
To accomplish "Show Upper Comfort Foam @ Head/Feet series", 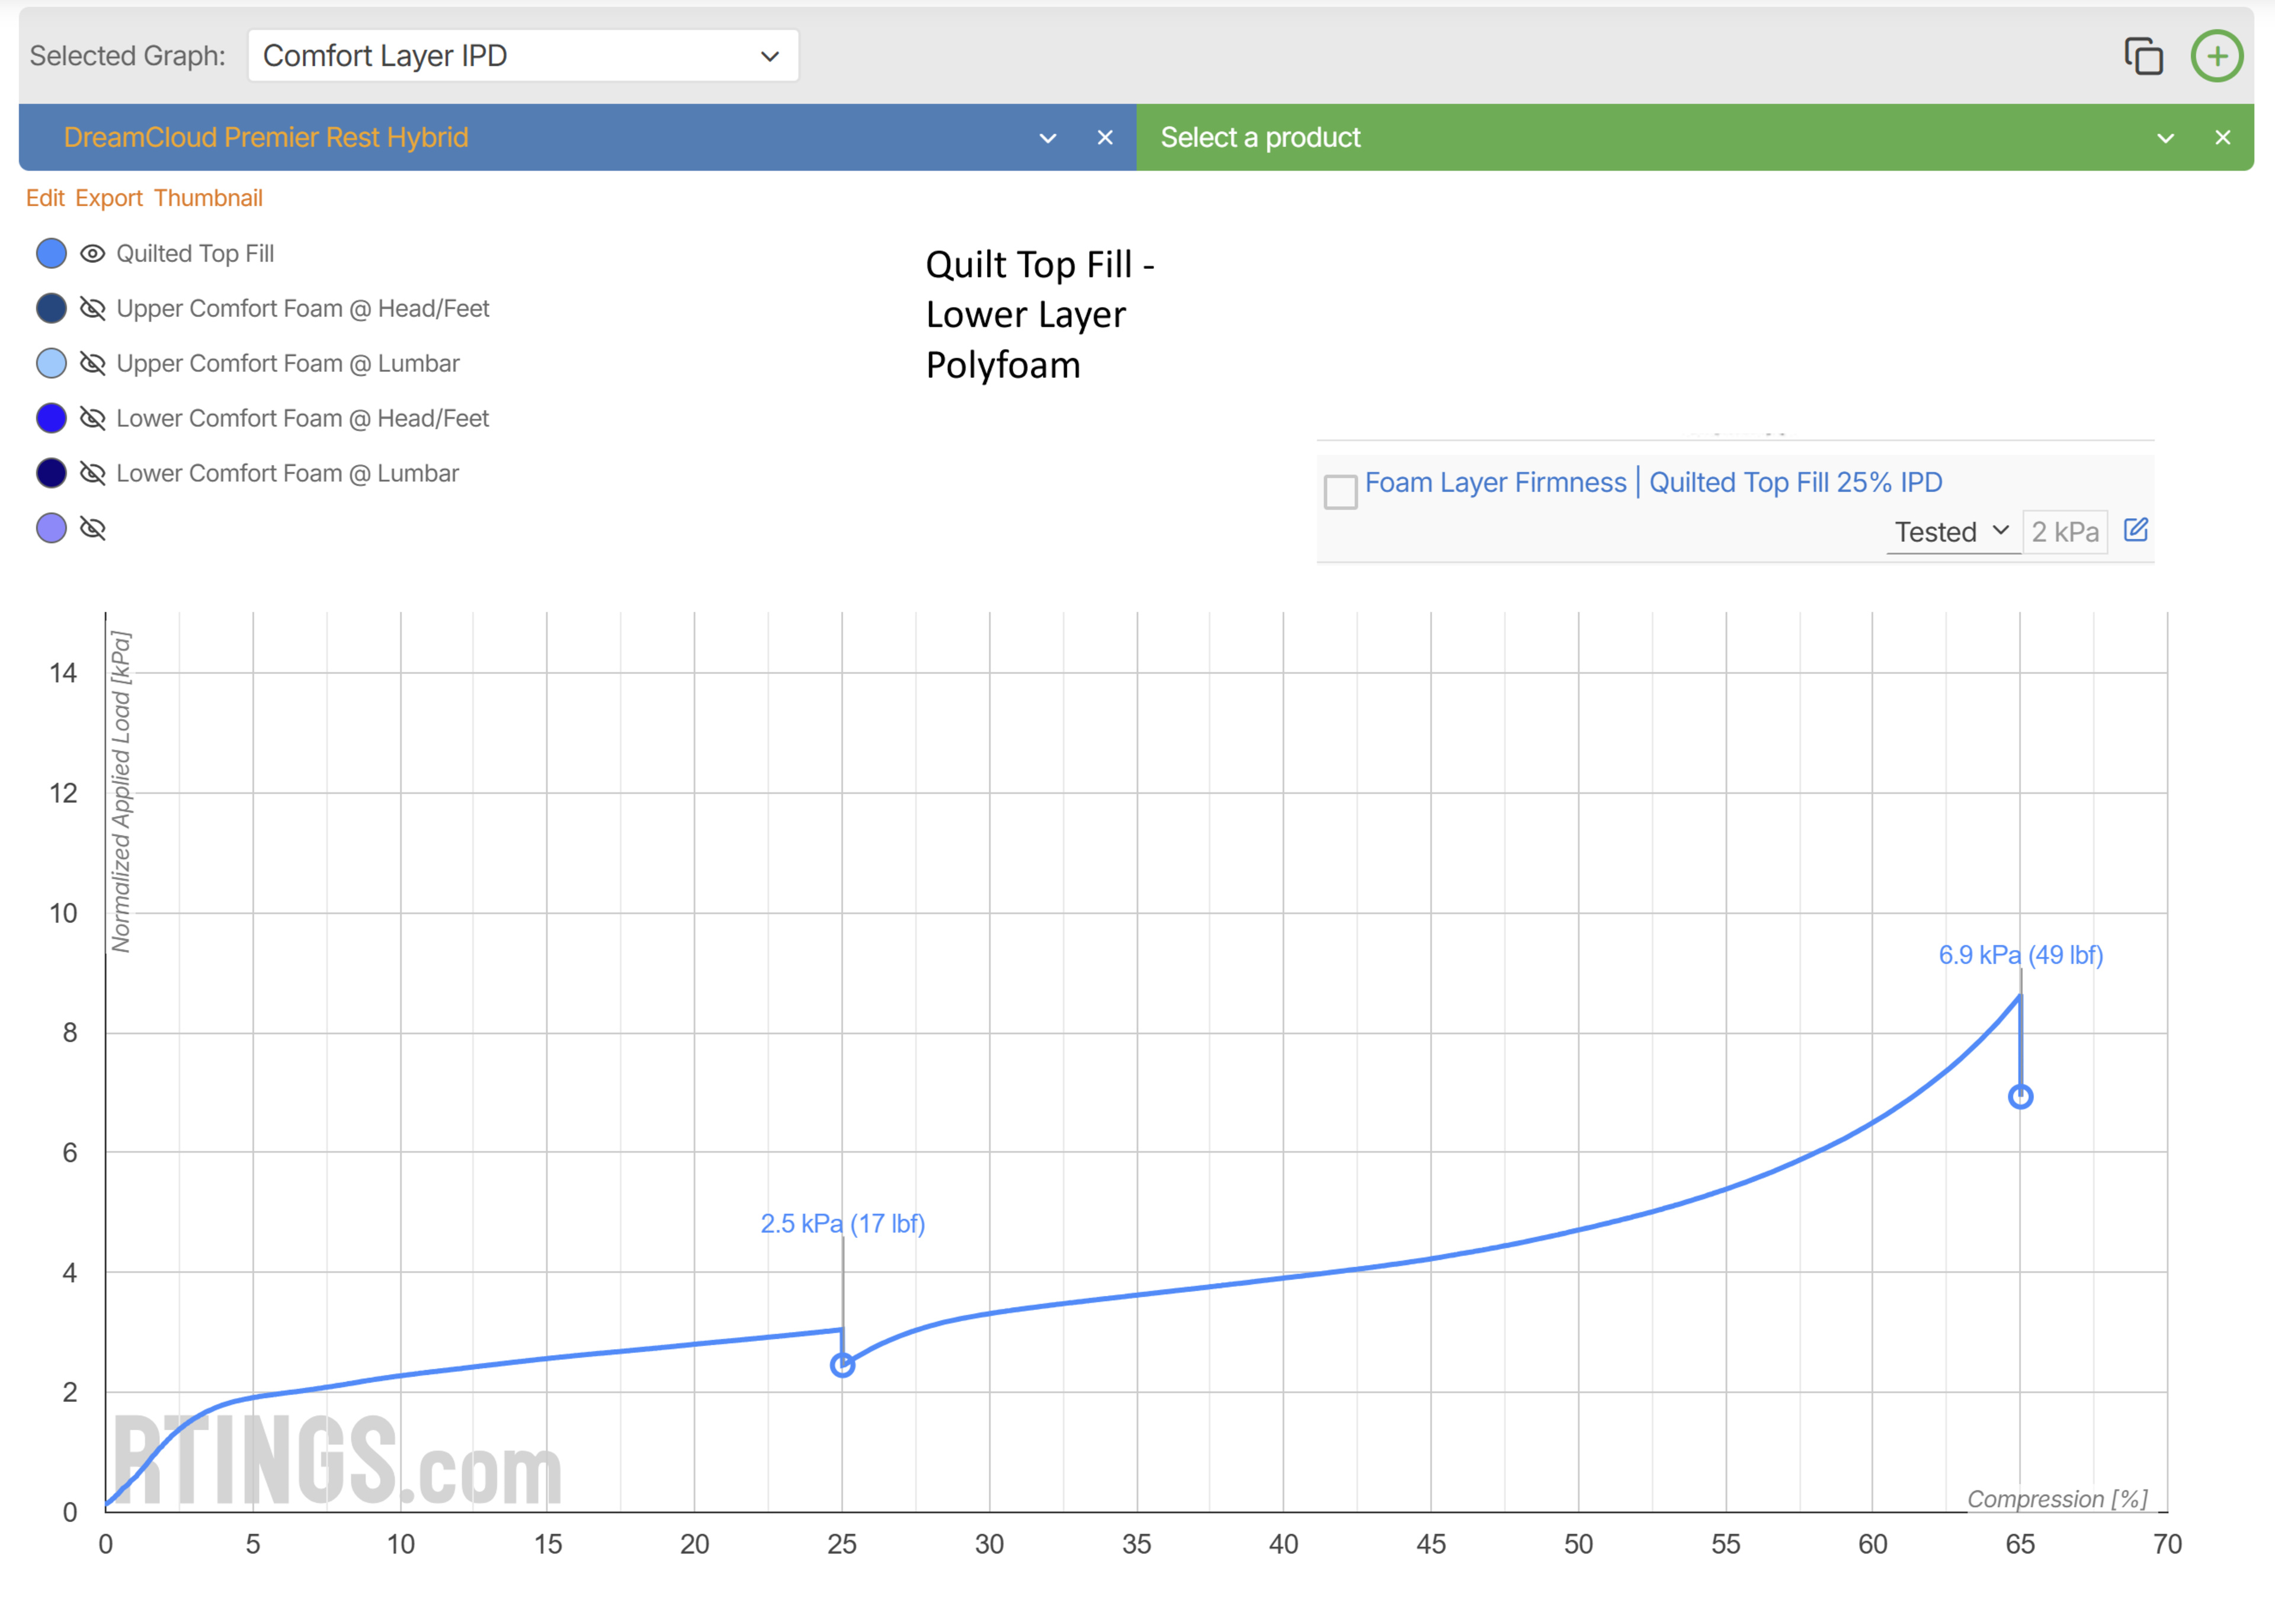I will (x=93, y=309).
